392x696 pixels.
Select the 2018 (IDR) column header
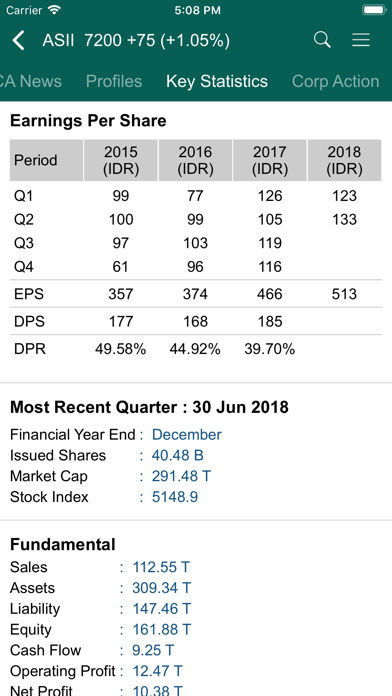344,160
